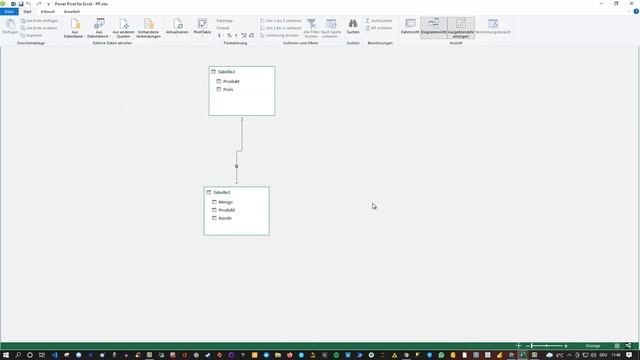Open the Datentyp dropdown
This screenshot has width=640, height=360.
[x=225, y=20]
